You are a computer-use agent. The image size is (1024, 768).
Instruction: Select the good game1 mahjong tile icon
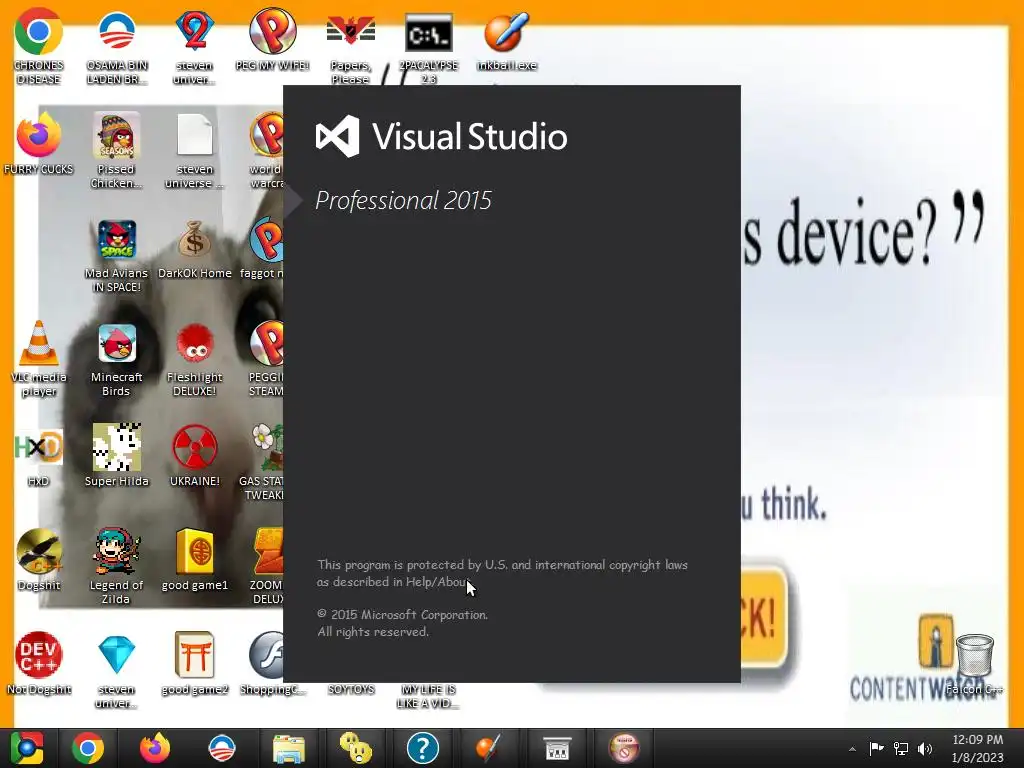pyautogui.click(x=195, y=559)
